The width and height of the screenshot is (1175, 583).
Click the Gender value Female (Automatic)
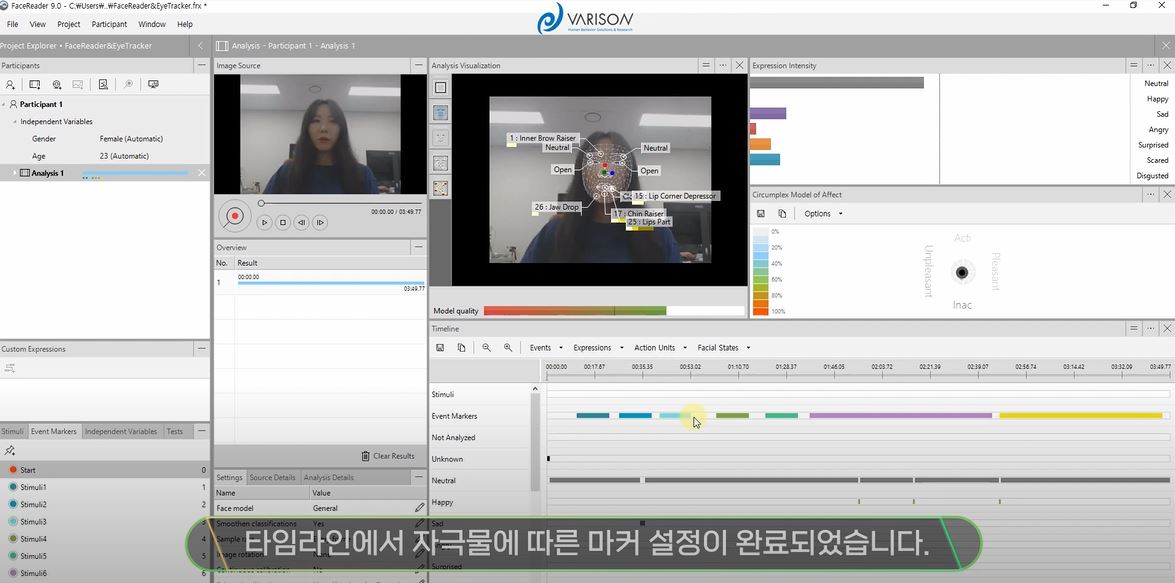(131, 139)
